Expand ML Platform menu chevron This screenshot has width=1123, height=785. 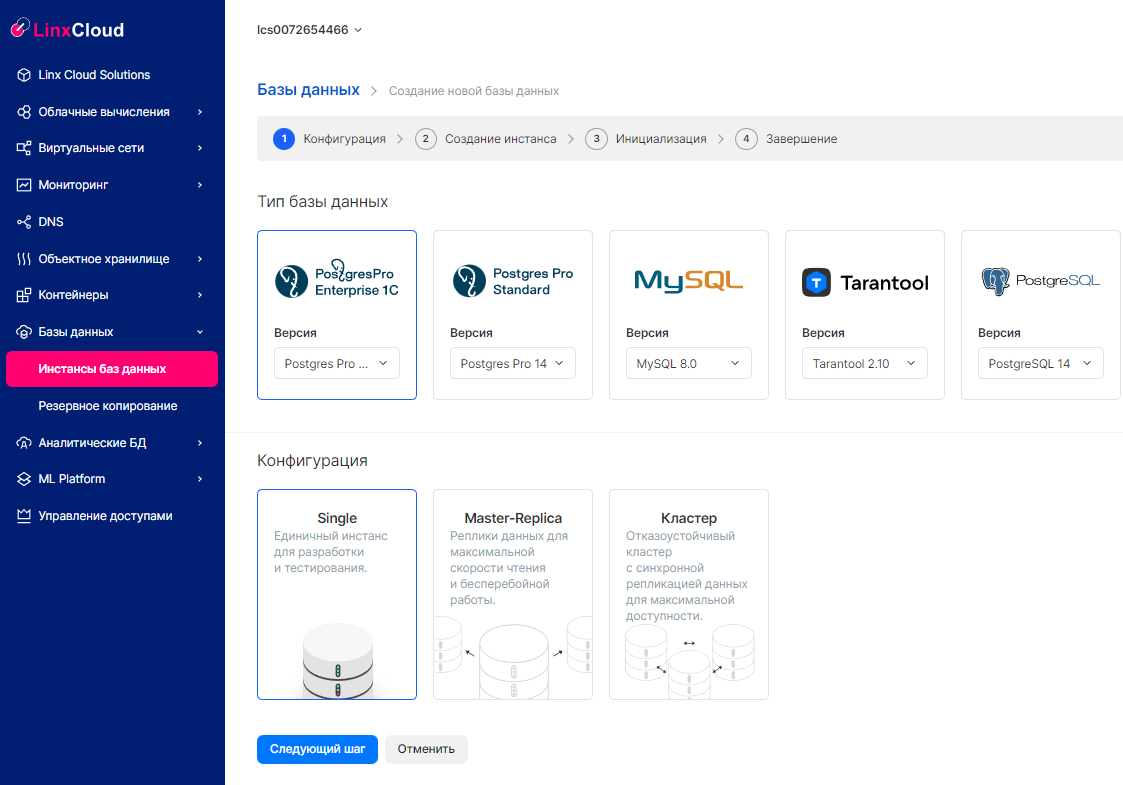pyautogui.click(x=200, y=479)
